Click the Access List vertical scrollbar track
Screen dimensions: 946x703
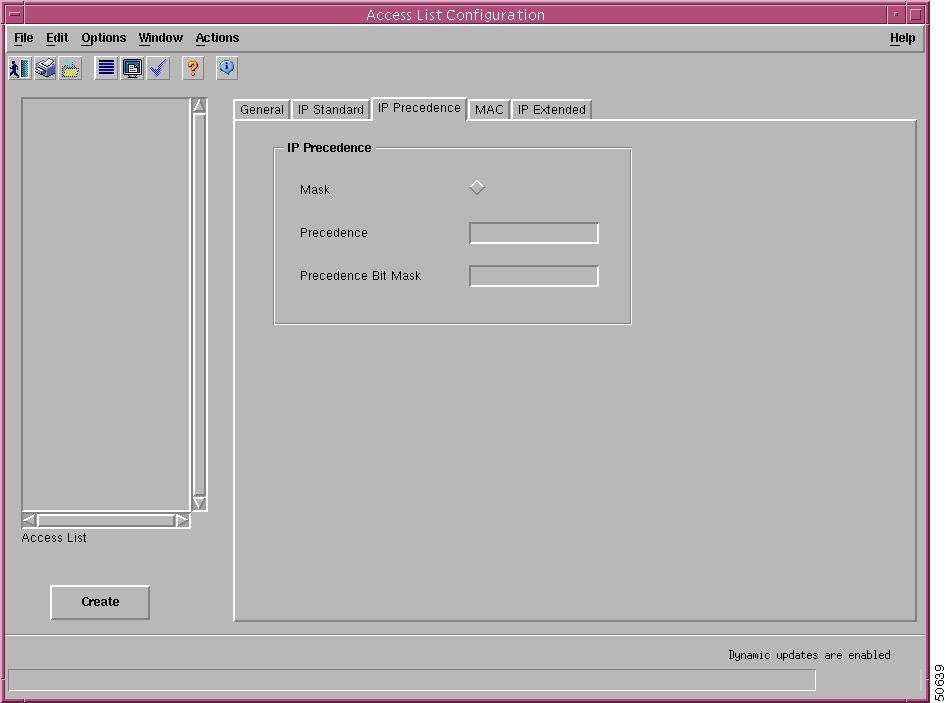199,305
